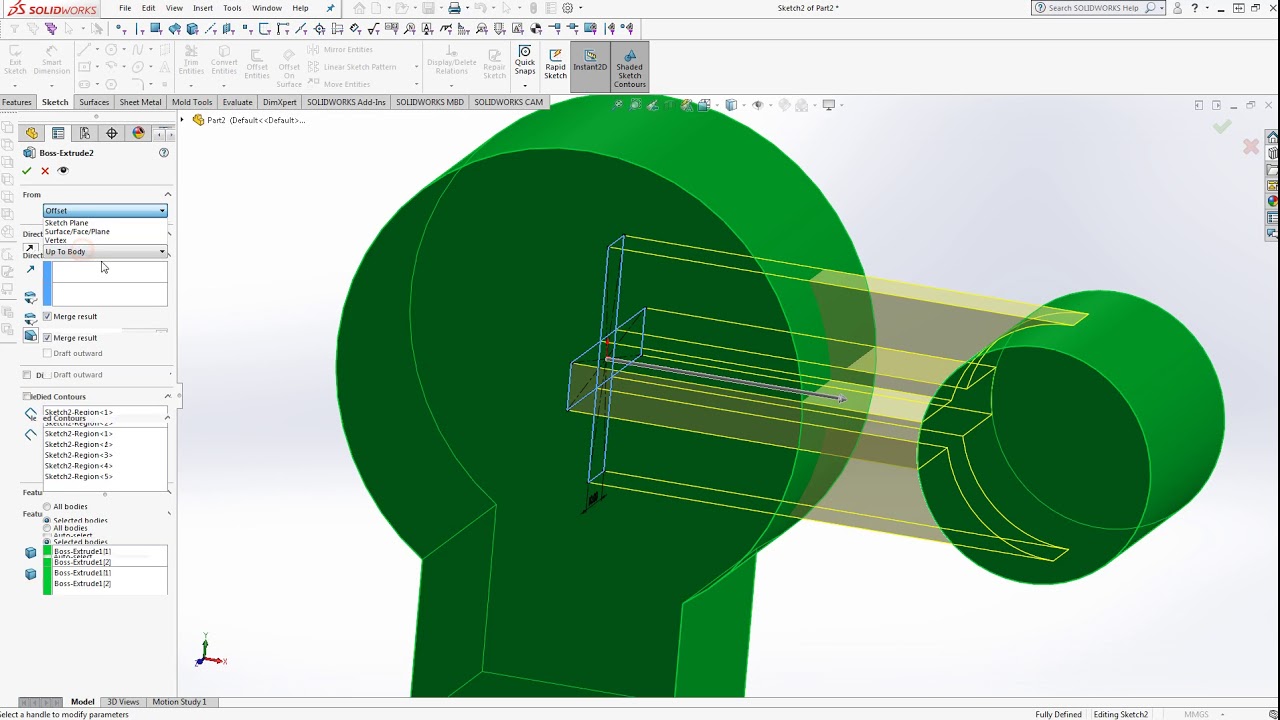Toggle Shaded Sketch Contours
Viewport: 1280px width, 720px height.
[630, 67]
